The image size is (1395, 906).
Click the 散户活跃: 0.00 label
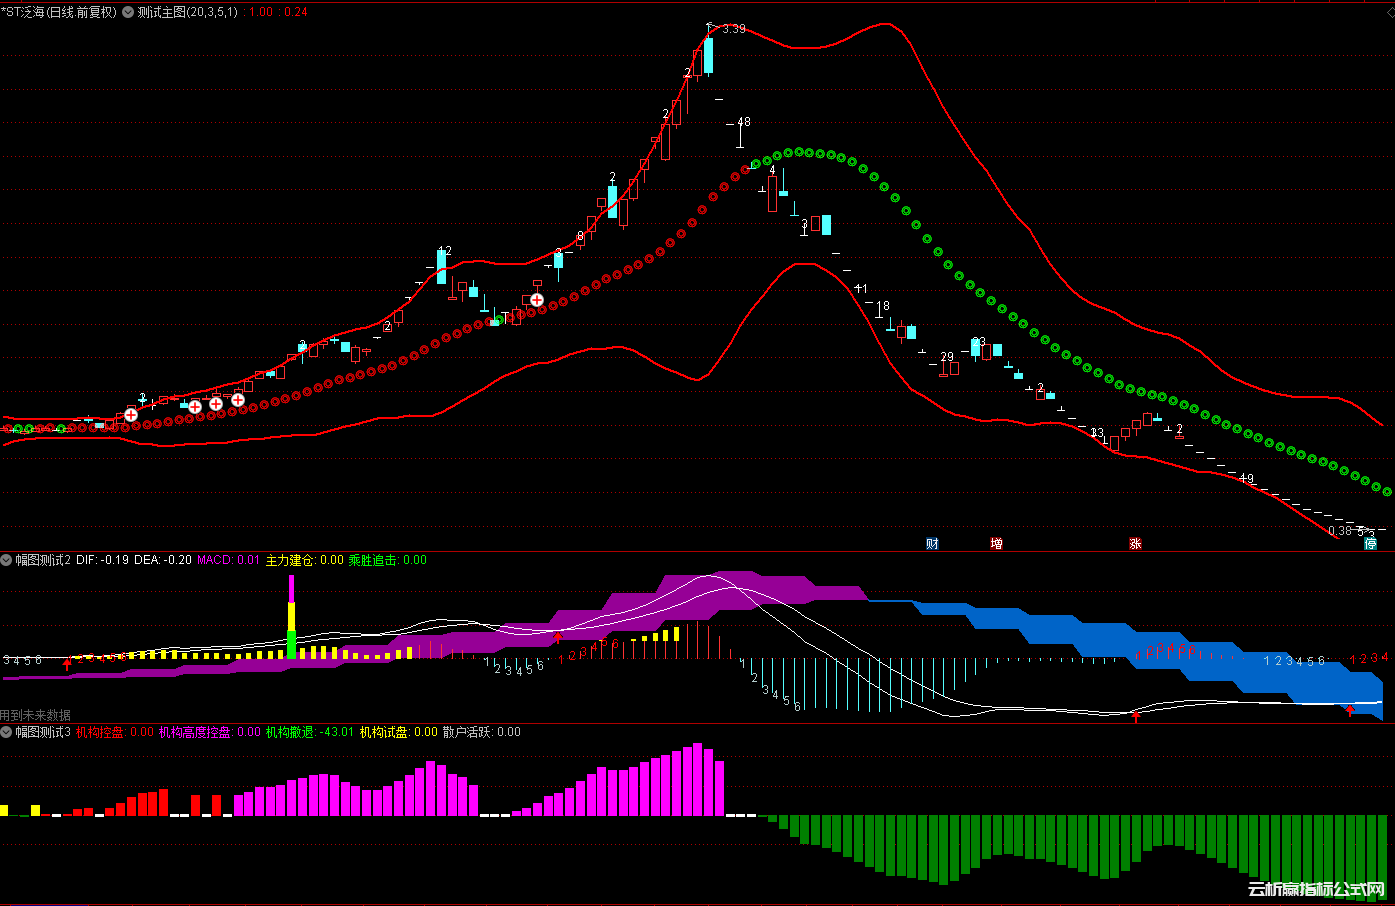[482, 732]
